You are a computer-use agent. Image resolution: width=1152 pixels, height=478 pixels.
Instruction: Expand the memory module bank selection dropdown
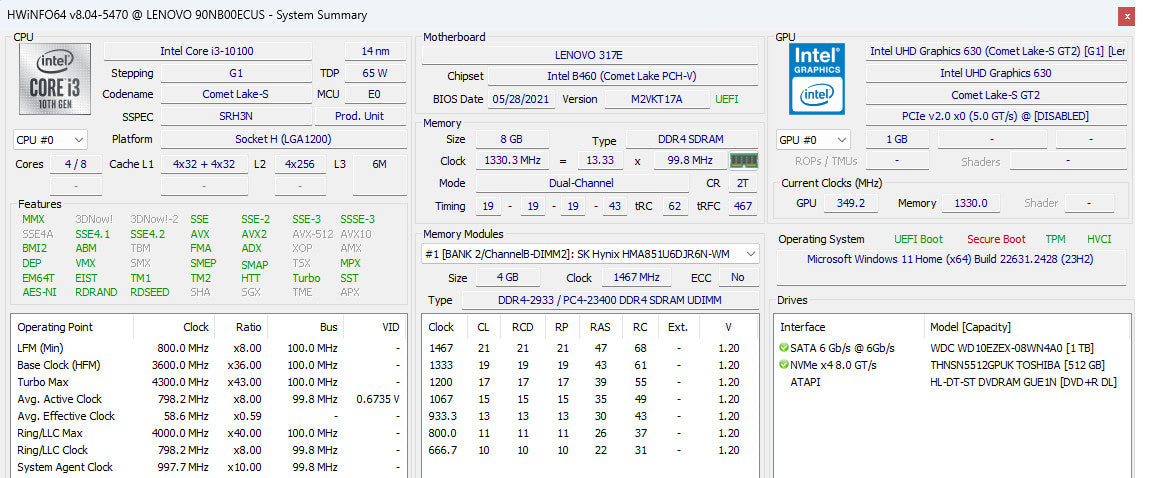click(591, 254)
